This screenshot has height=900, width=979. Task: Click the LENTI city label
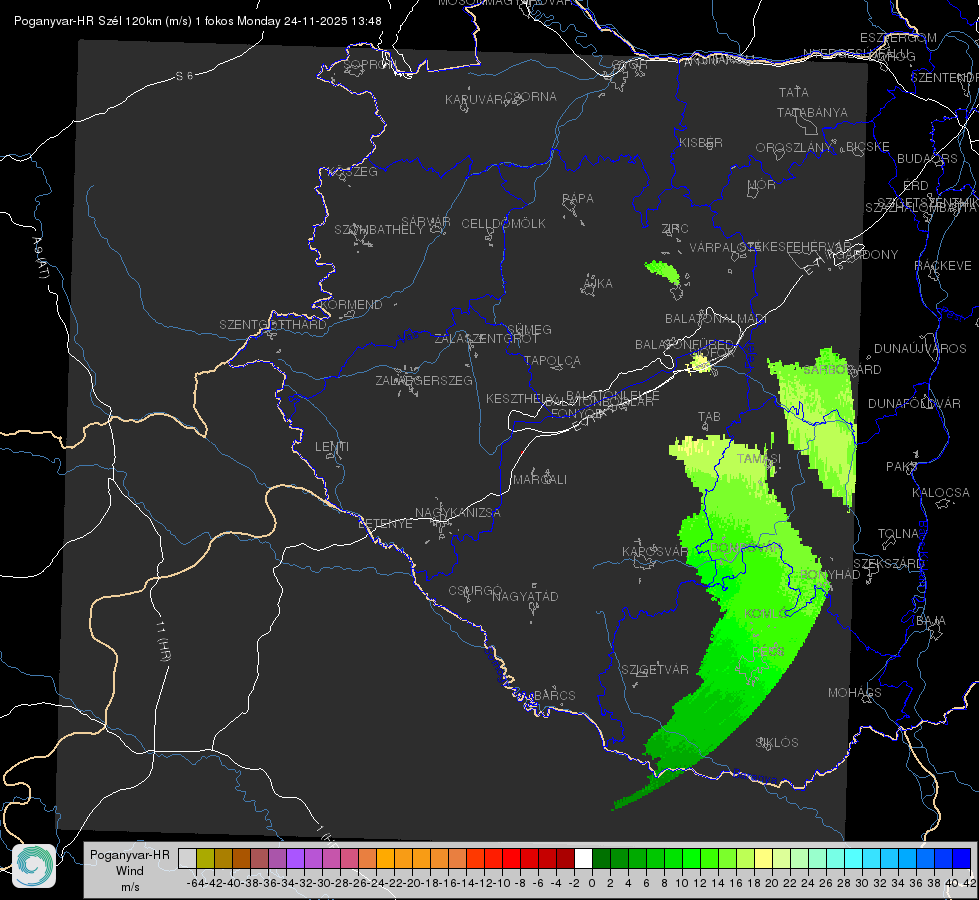(332, 447)
